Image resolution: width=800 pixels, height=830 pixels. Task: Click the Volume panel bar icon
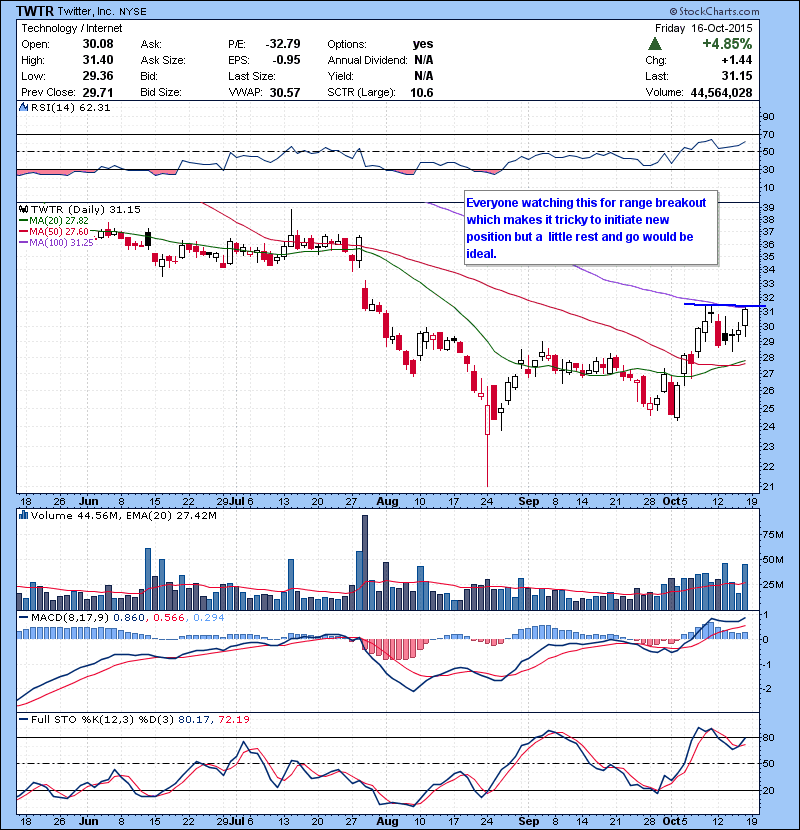click(23, 515)
